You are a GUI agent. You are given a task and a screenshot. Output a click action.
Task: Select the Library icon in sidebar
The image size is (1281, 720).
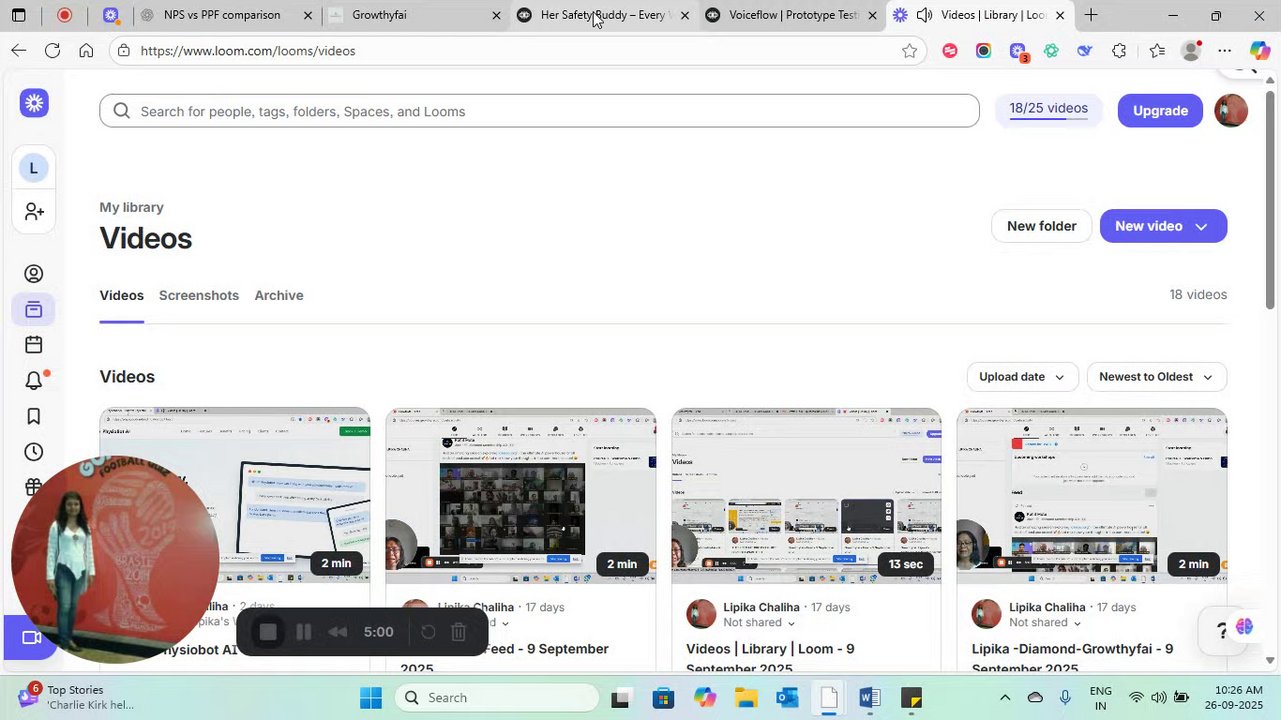tap(34, 310)
